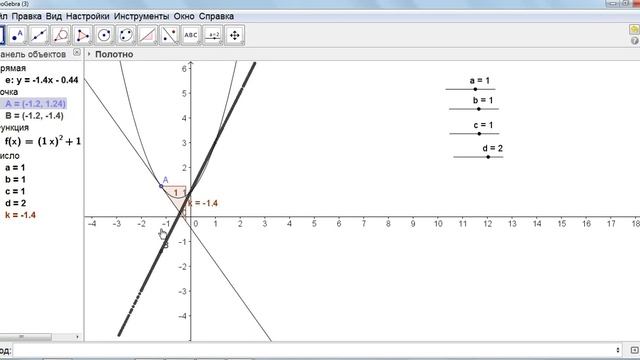Select number c = 1 in list
Screen dimensions: 640x360
tap(15, 191)
